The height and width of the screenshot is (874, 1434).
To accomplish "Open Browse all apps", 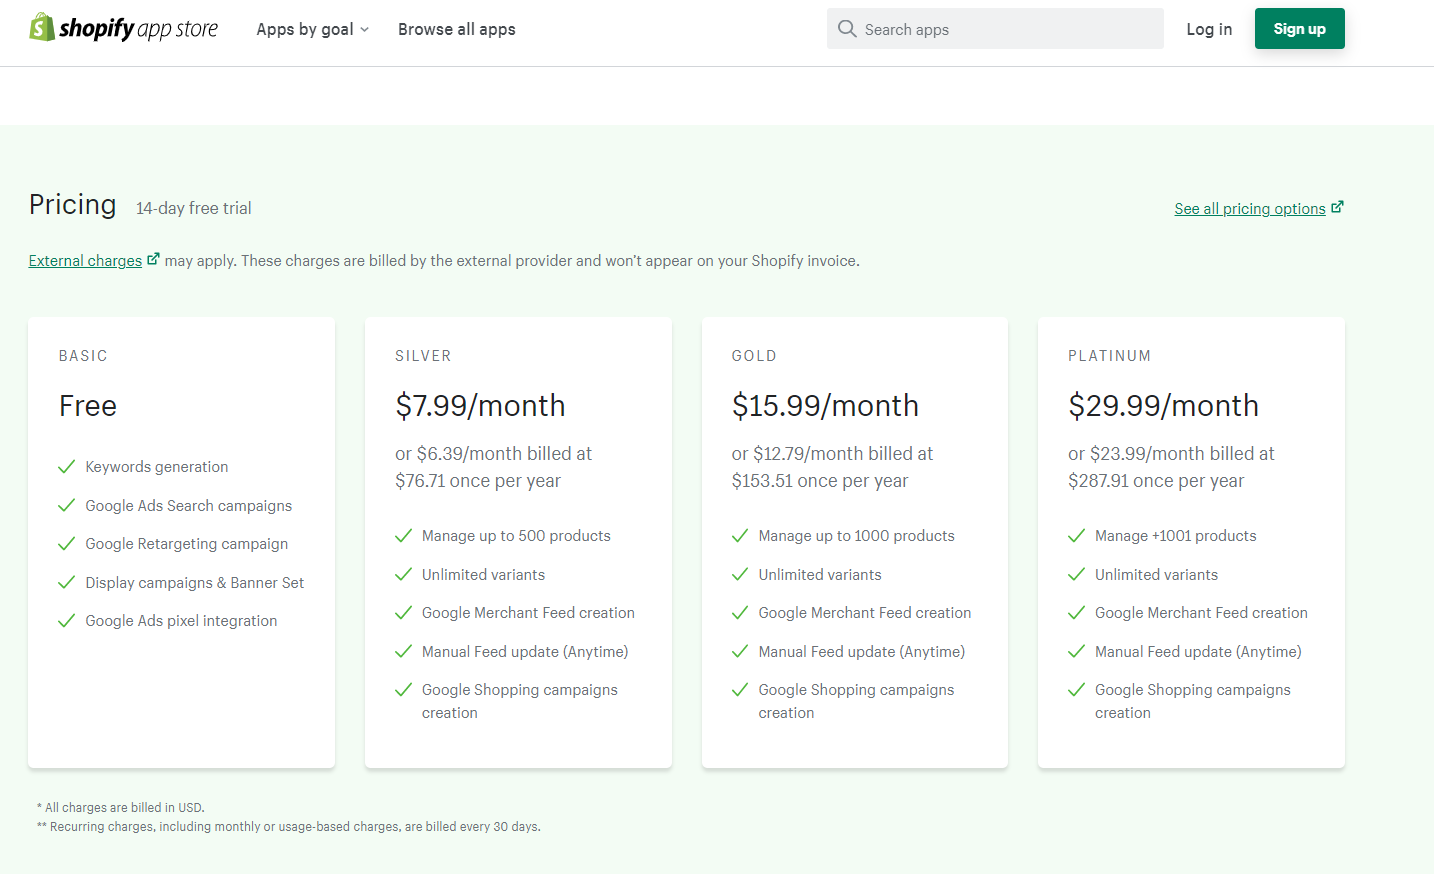I will 457,29.
